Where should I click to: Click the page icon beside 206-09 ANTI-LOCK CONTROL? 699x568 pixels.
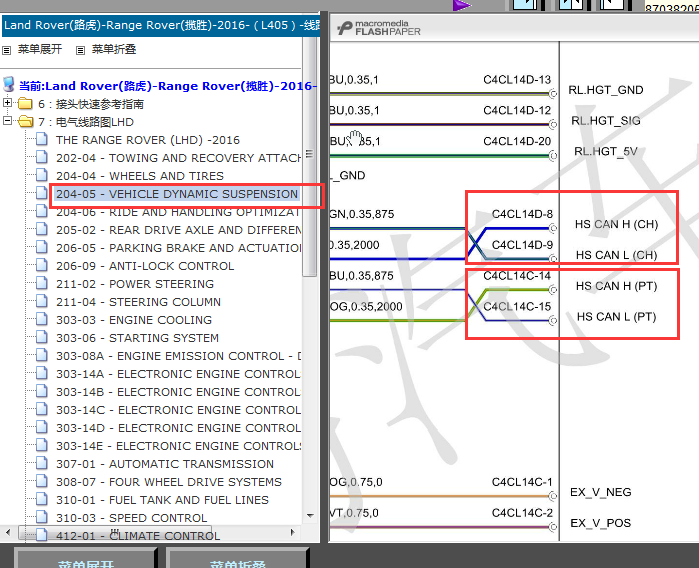(42, 265)
